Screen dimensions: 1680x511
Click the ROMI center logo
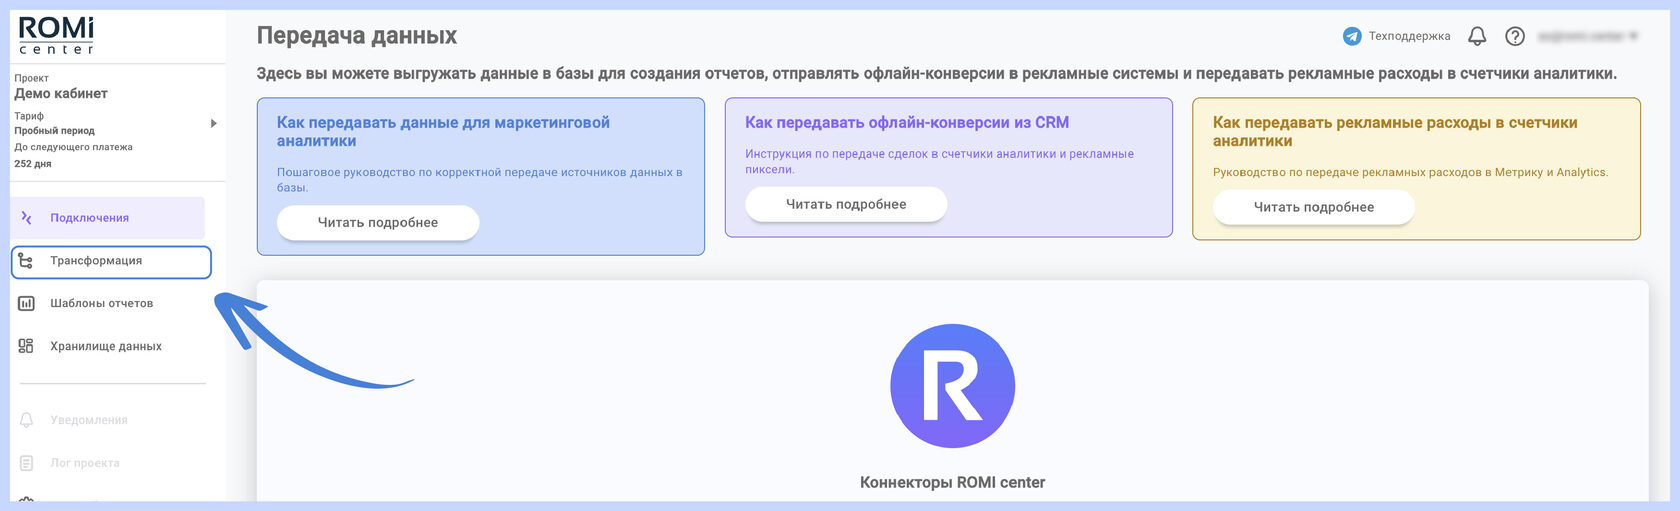coord(57,36)
